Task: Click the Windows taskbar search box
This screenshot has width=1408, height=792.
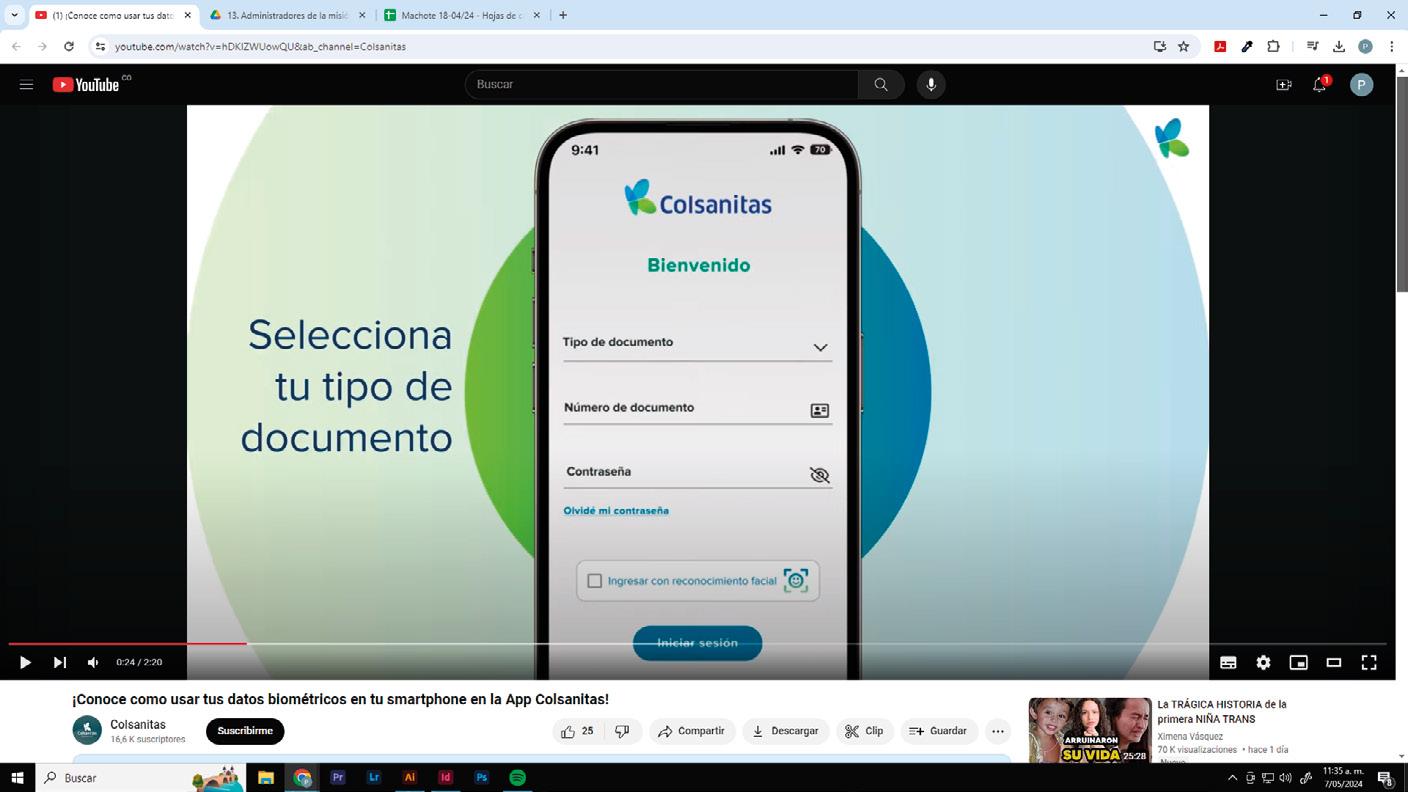Action: tap(140, 778)
